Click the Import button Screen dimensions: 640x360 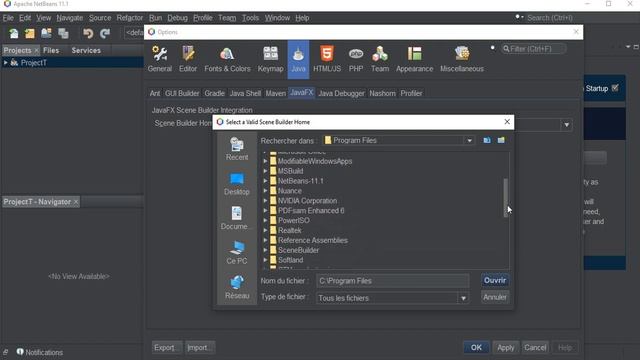[200, 347]
